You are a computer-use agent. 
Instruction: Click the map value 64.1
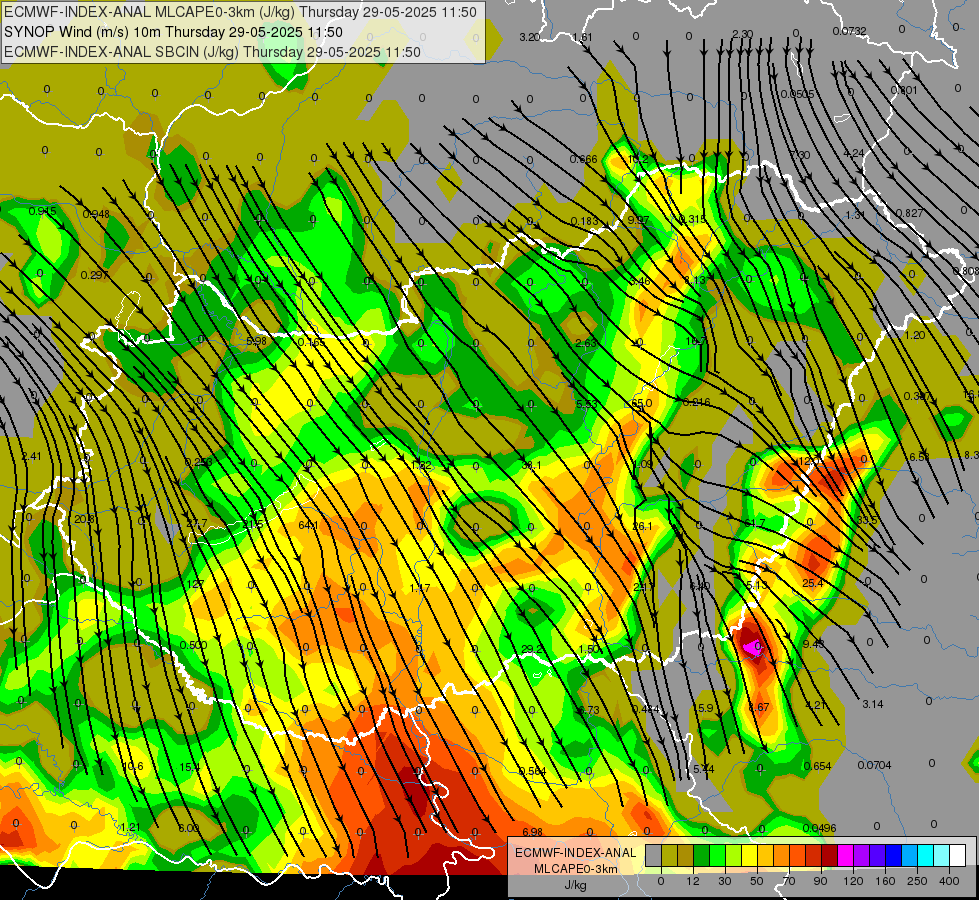(308, 525)
